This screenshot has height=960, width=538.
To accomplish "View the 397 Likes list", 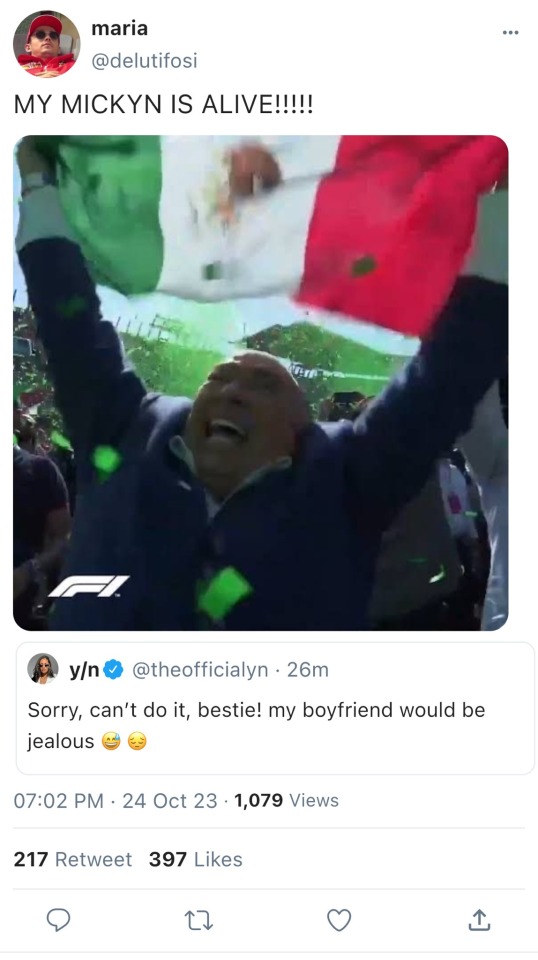I will [x=196, y=860].
